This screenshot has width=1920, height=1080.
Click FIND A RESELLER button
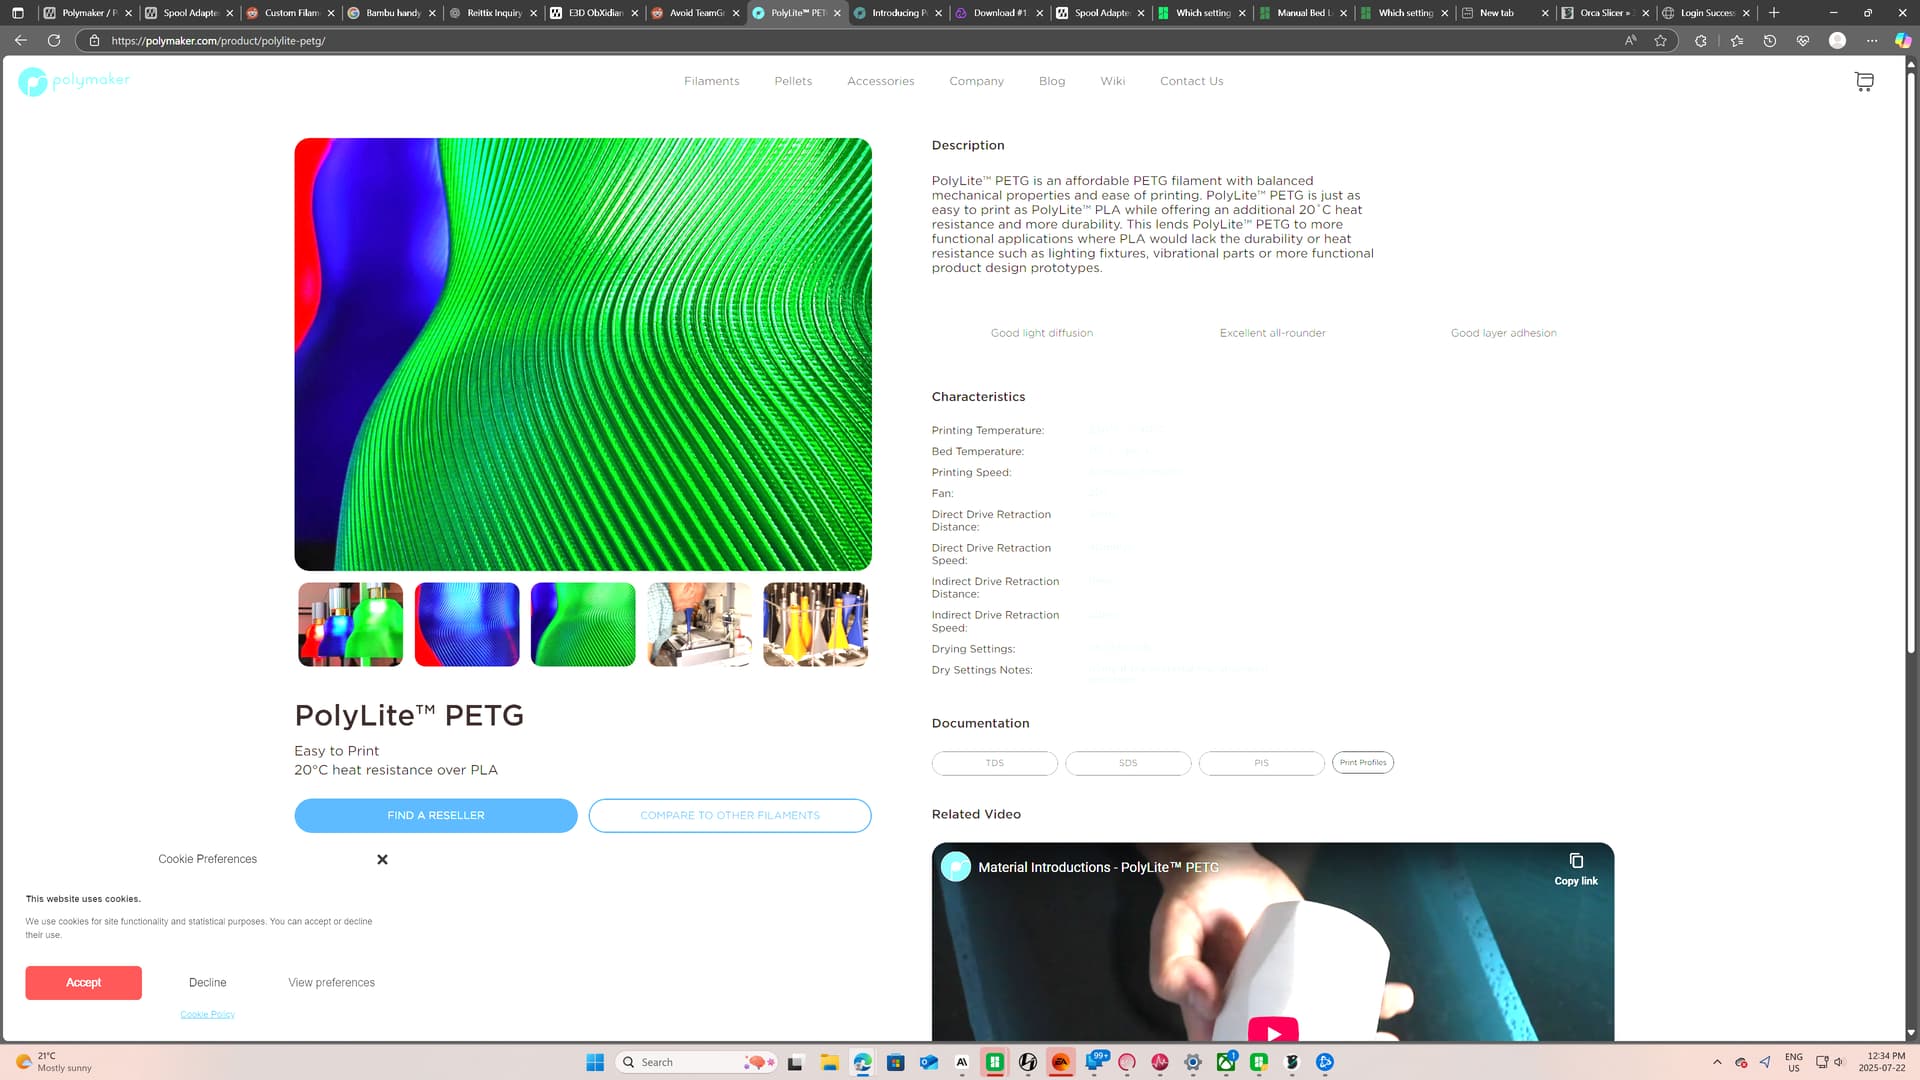[x=436, y=815]
